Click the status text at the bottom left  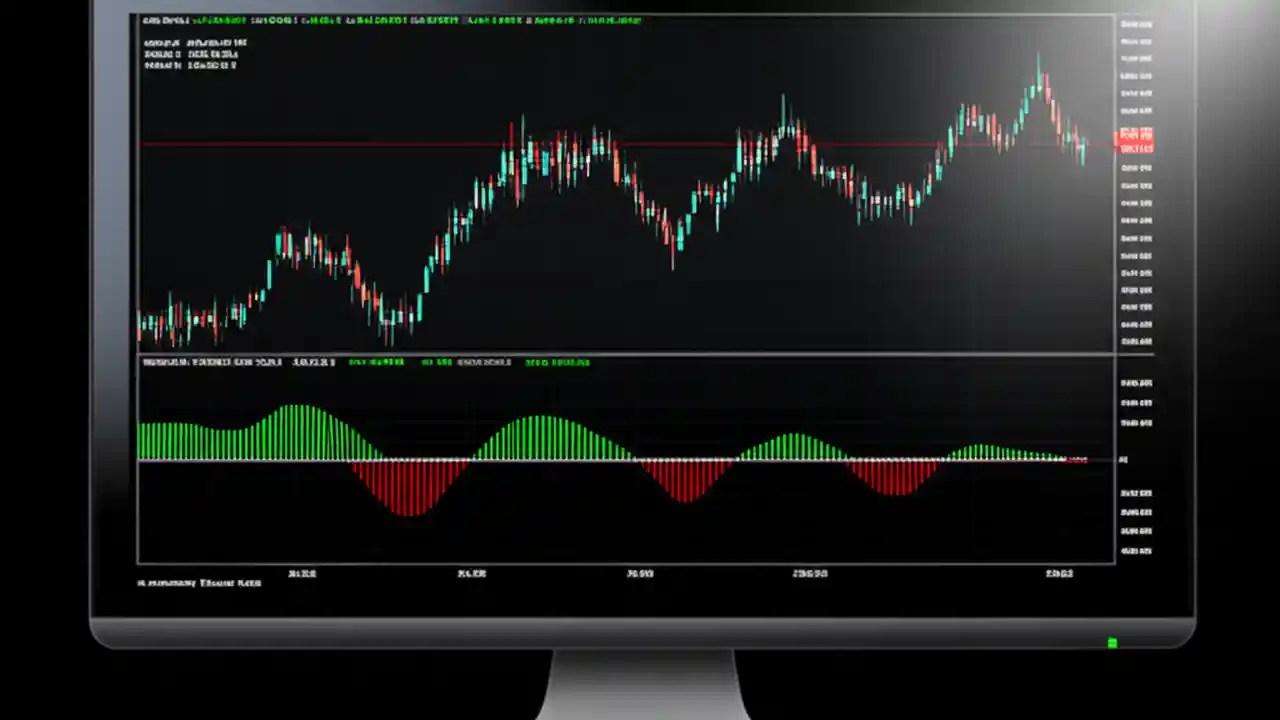click(x=200, y=583)
